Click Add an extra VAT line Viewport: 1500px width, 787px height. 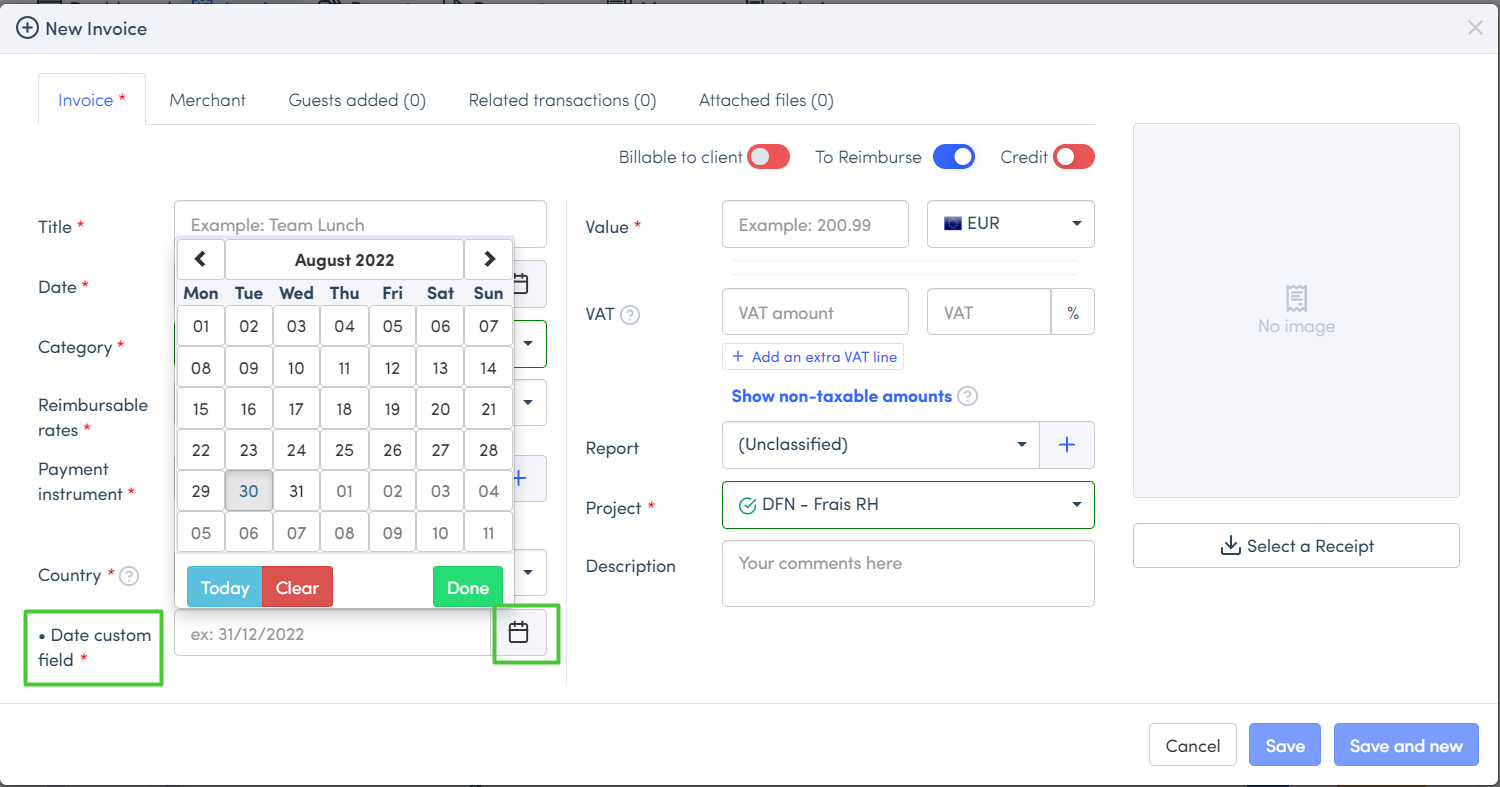(813, 357)
